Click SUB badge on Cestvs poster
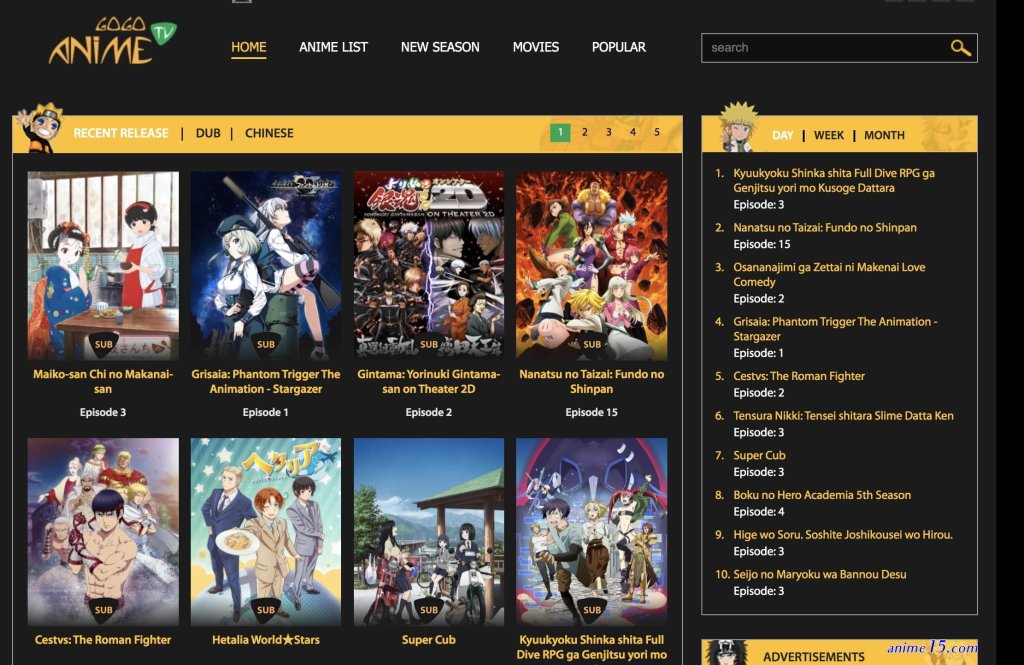1024x665 pixels. (x=103, y=609)
